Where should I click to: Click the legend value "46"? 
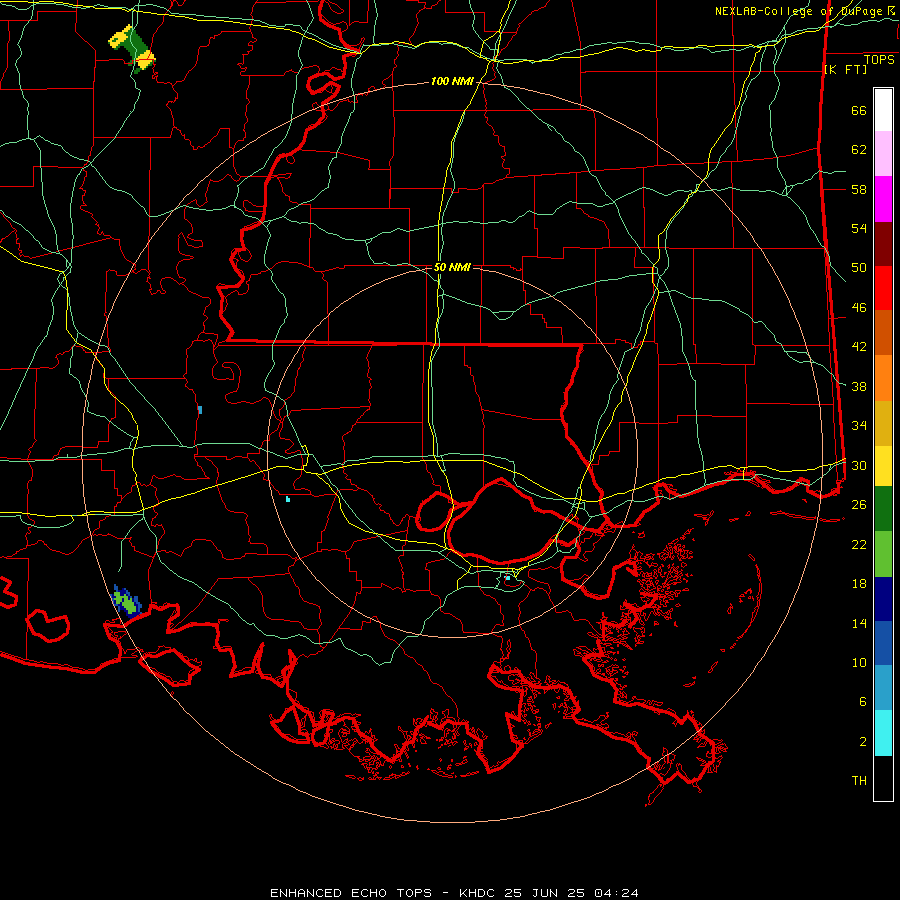(x=859, y=308)
